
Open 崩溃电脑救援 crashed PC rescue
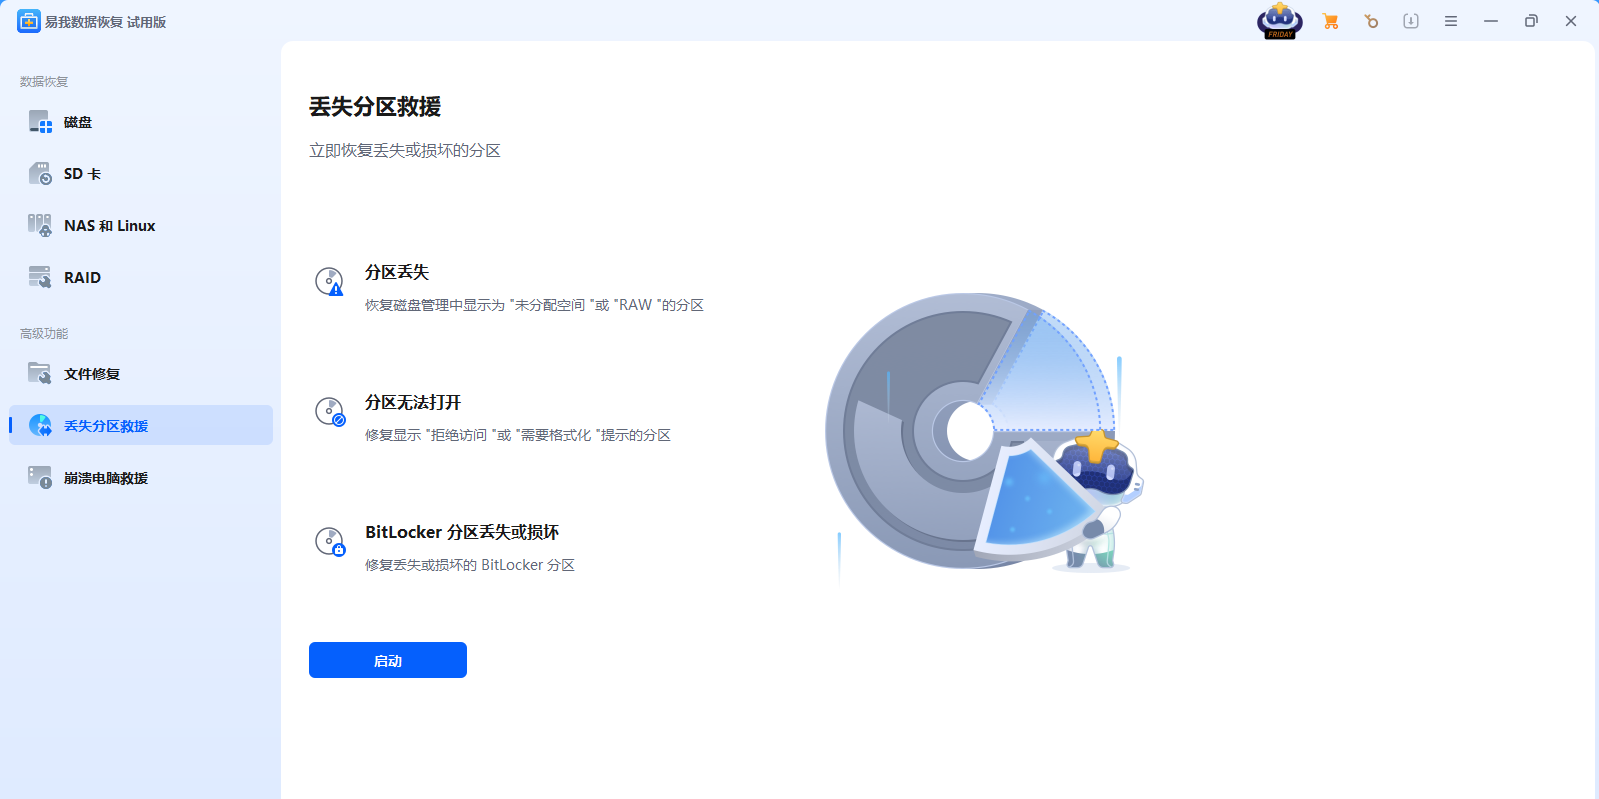coord(141,478)
